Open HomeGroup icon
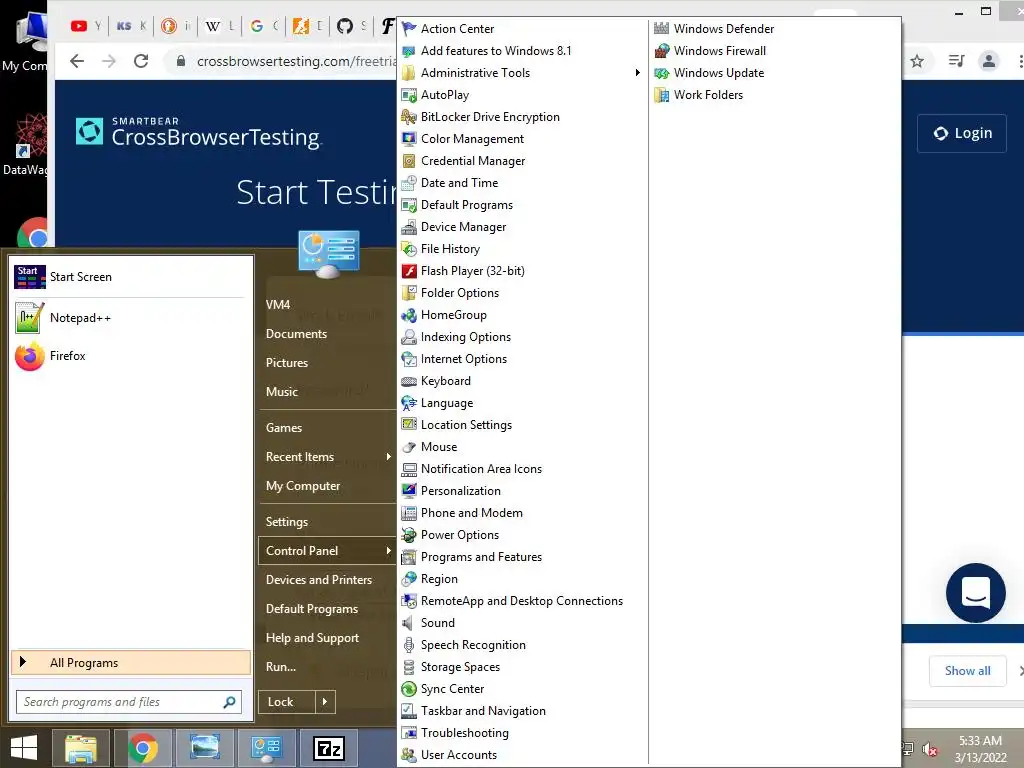The width and height of the screenshot is (1024, 768). coord(409,315)
